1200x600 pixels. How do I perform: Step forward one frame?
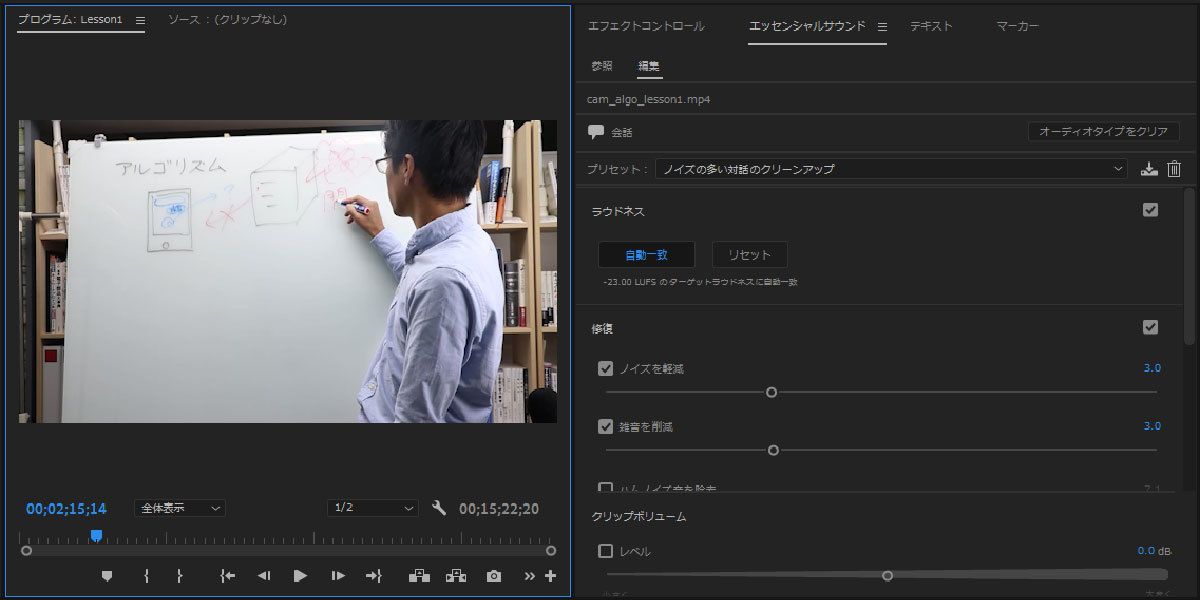click(338, 575)
